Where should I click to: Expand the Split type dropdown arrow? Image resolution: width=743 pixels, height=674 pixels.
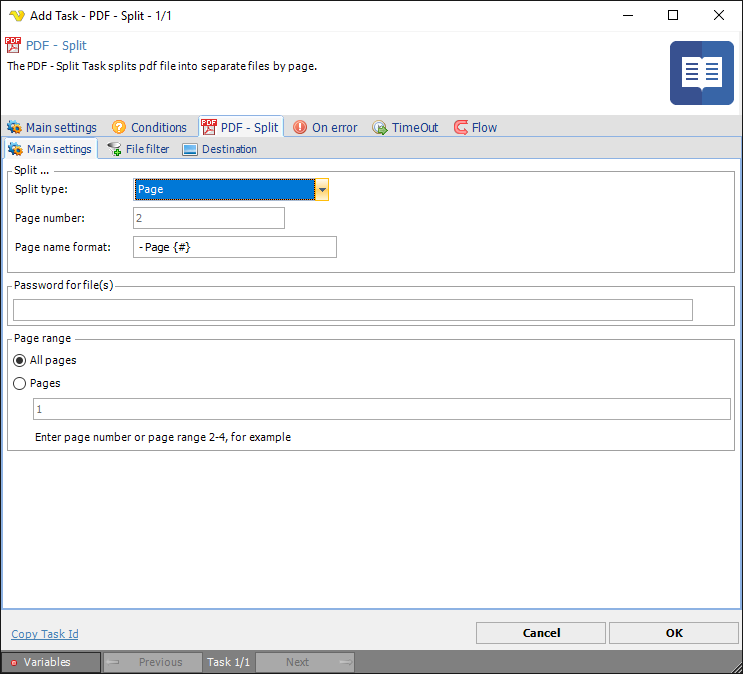[x=322, y=190]
